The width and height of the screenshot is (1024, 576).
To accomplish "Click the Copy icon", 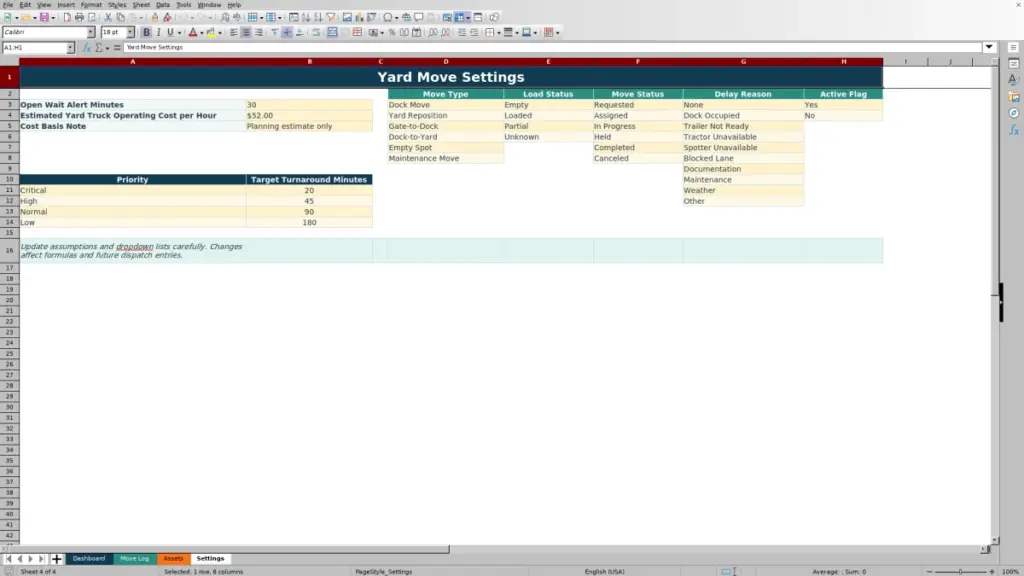I will point(120,17).
